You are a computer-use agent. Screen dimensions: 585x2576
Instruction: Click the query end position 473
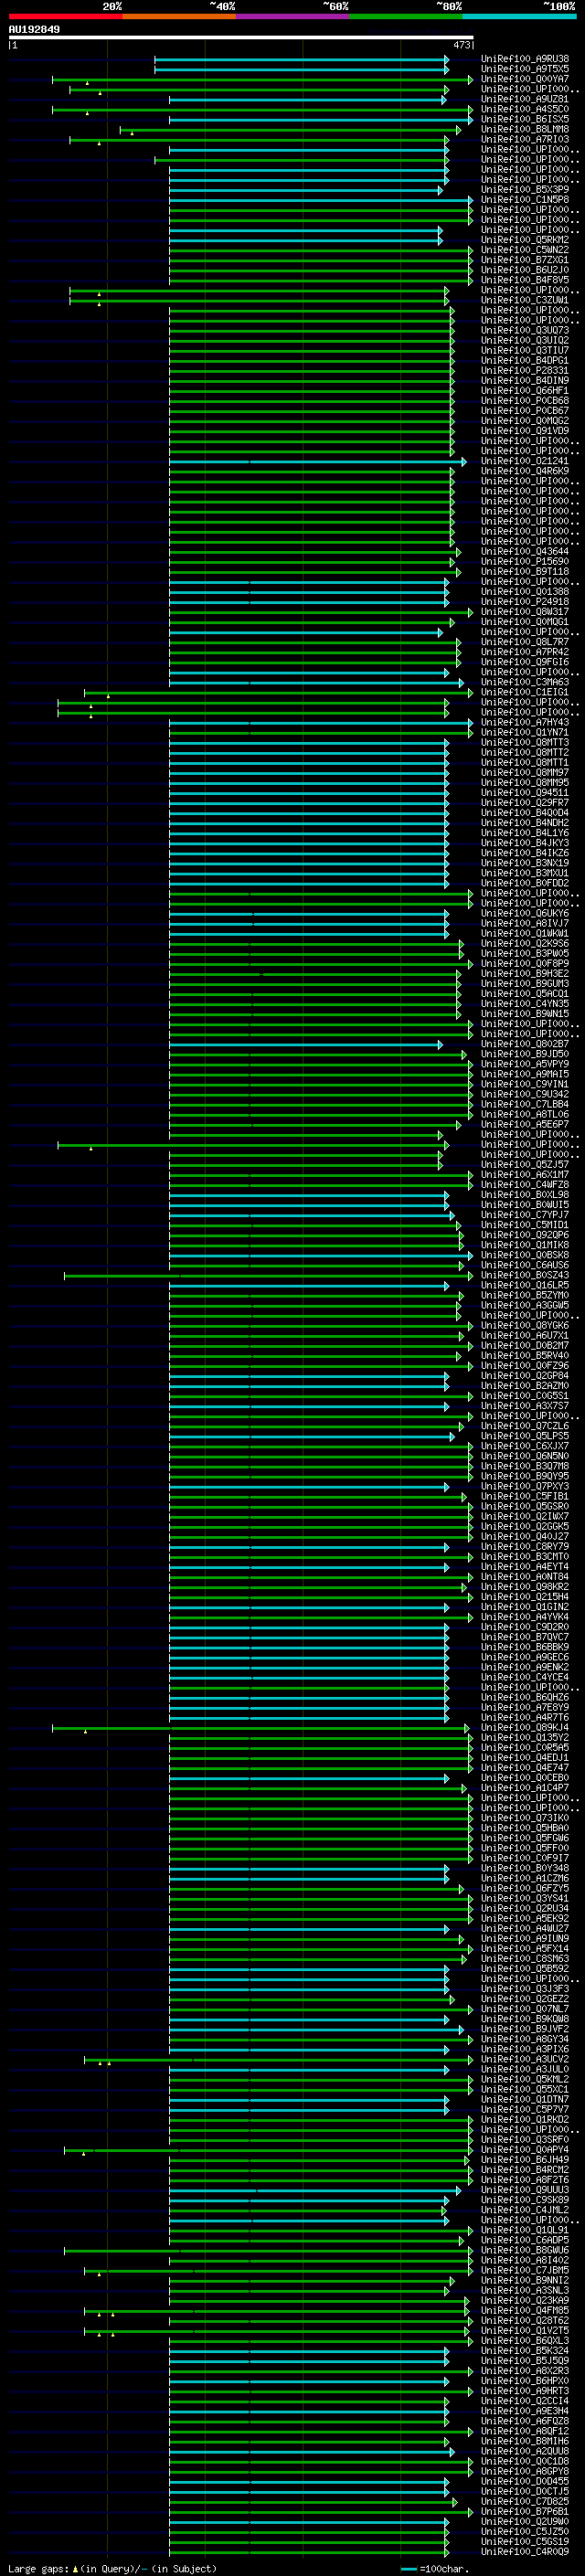[462, 45]
